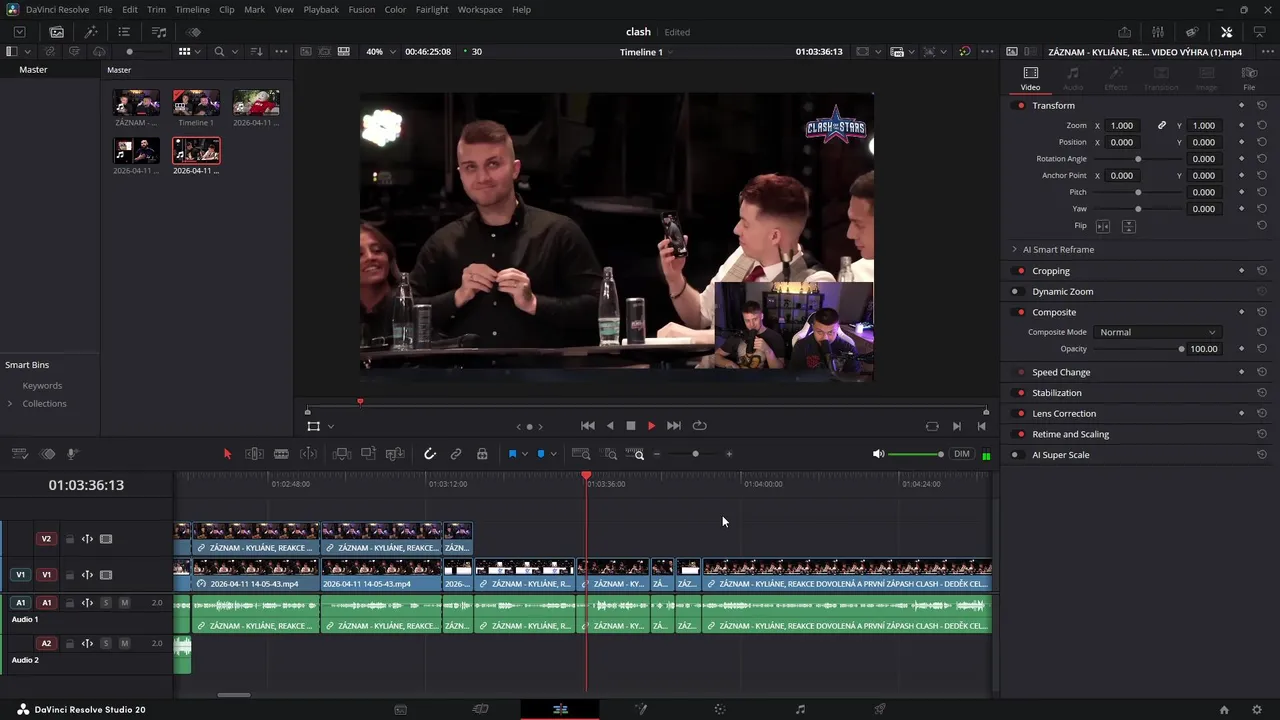Open the Mixer icon in top bar

1157,32
